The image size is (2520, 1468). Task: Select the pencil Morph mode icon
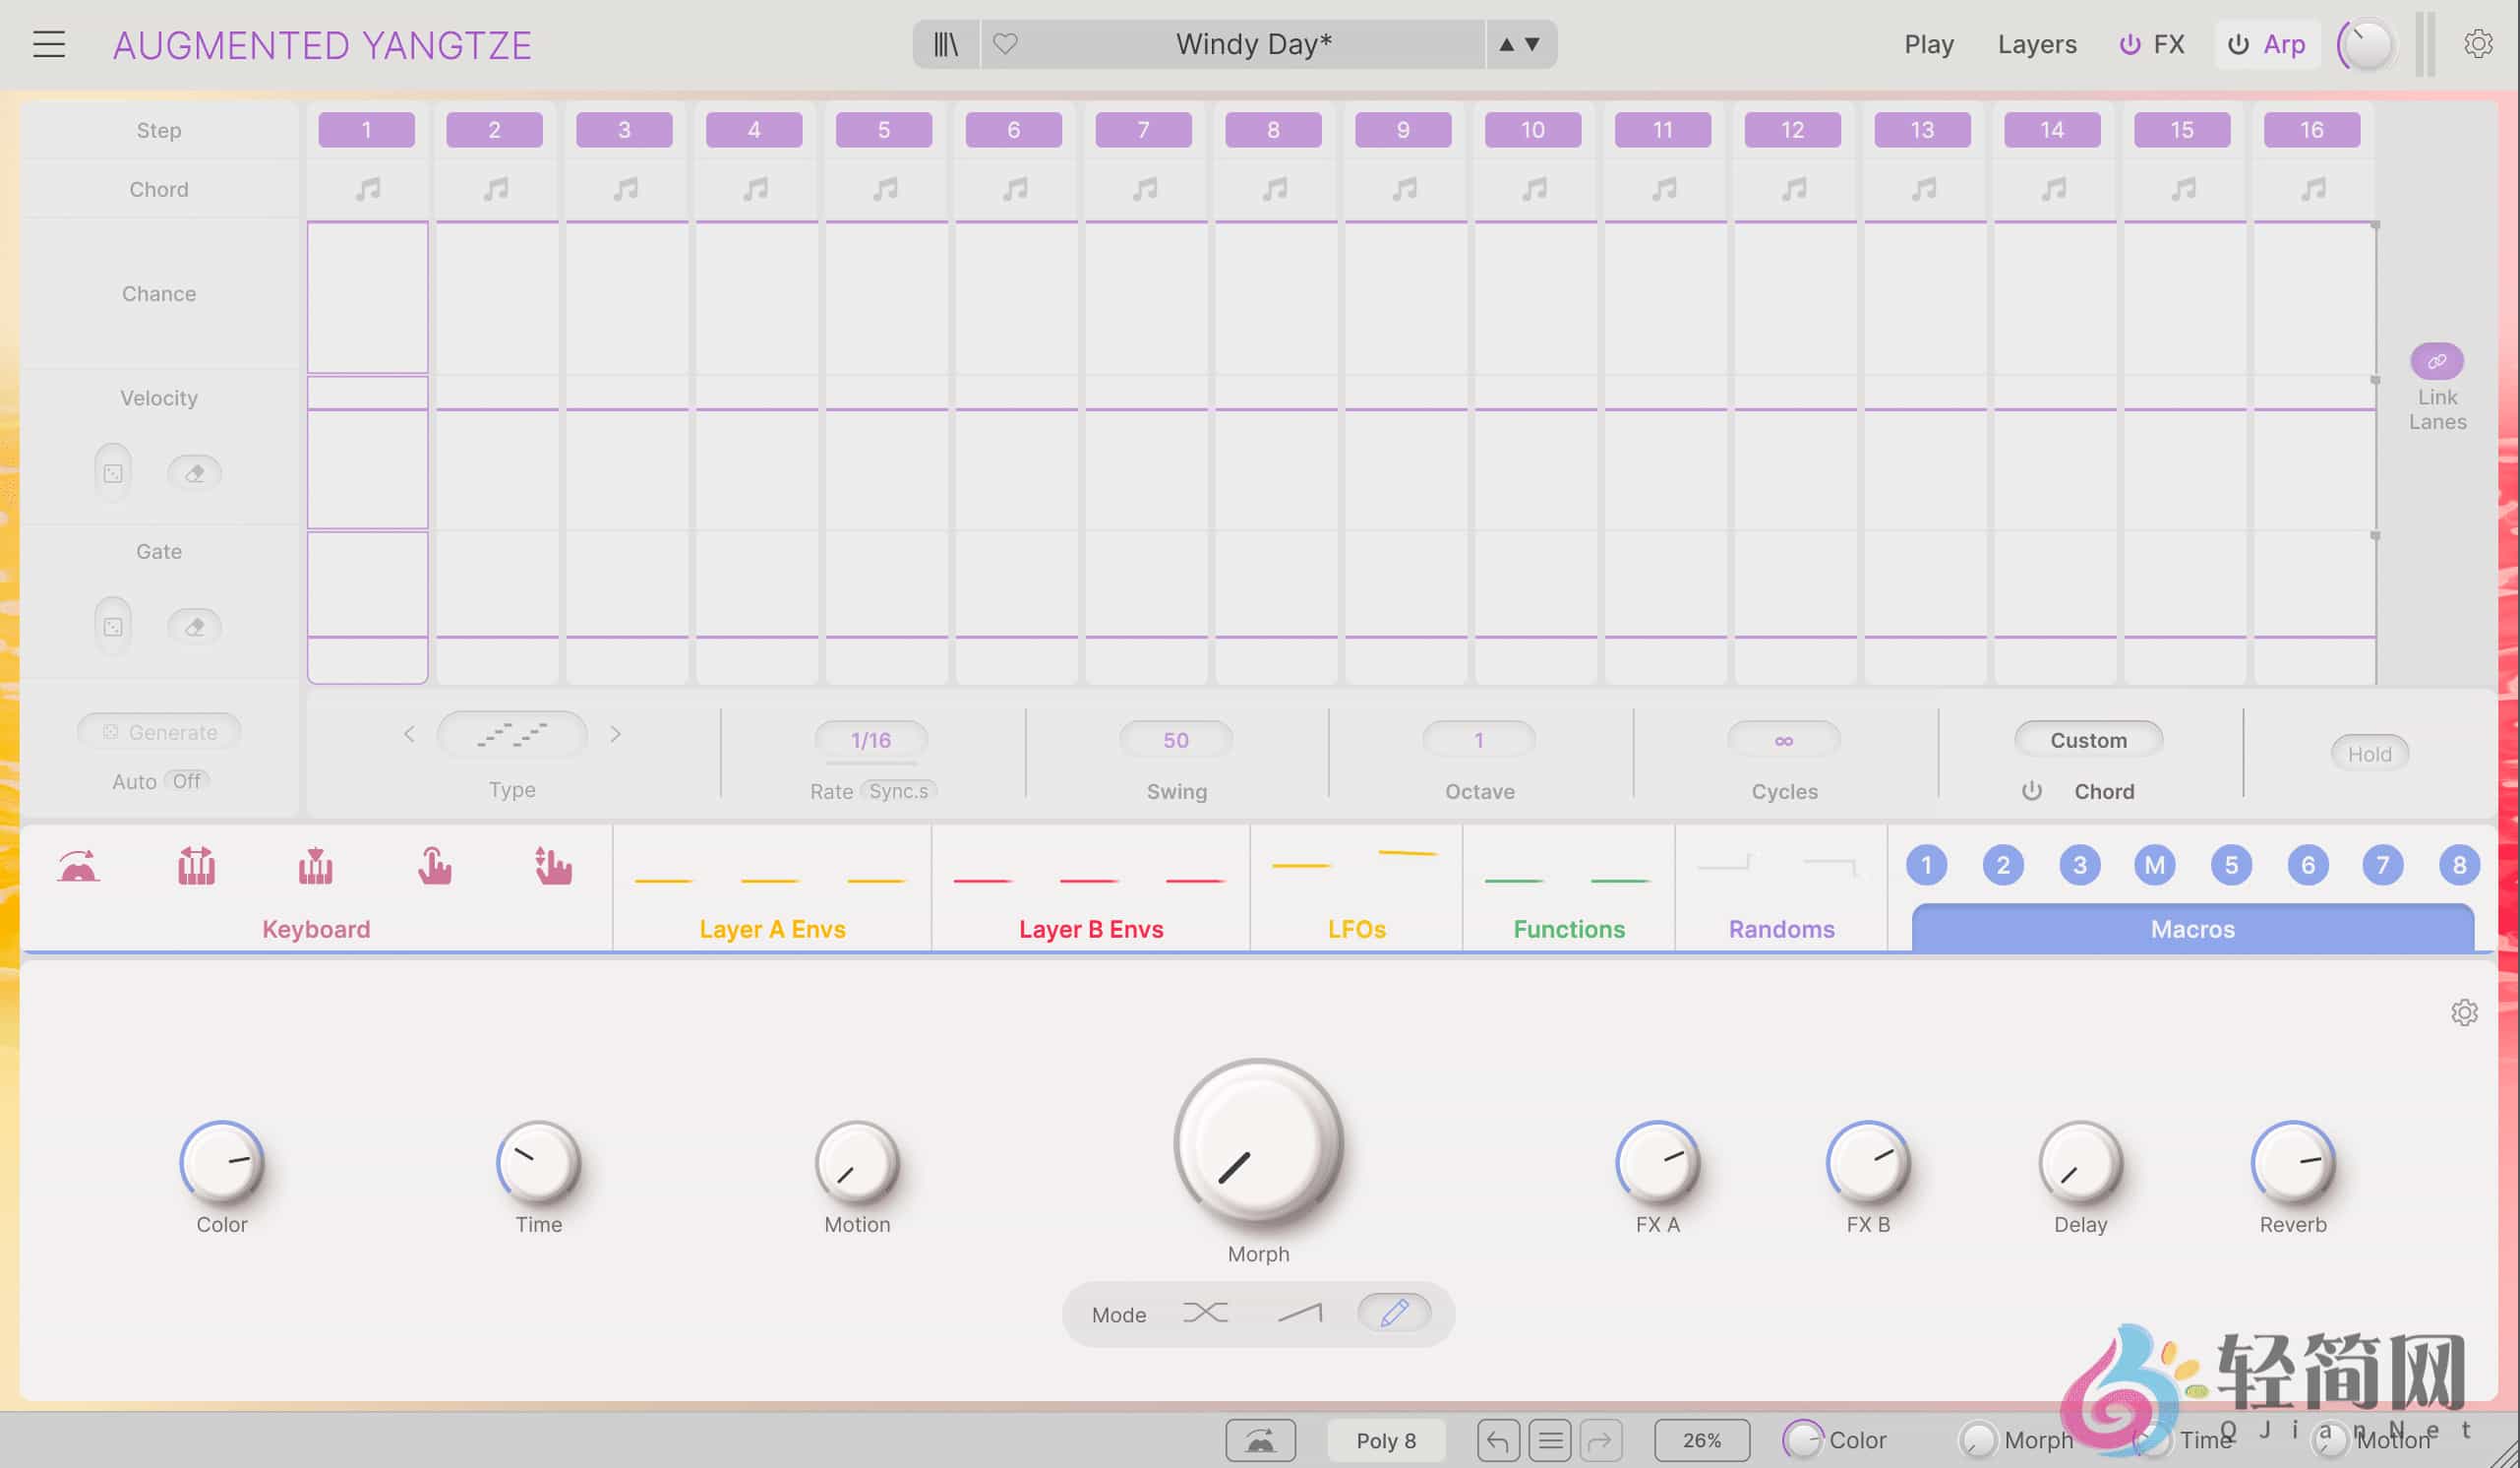coord(1394,1313)
